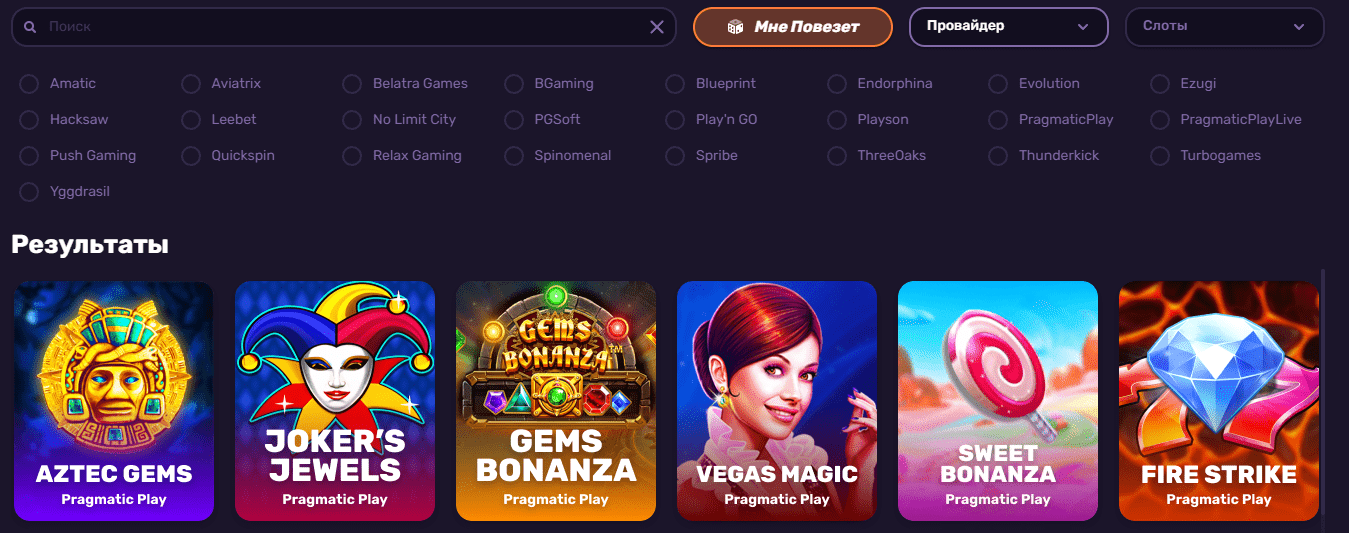This screenshot has height=533, width=1349.
Task: Launch the Joker's Jewels slot
Action: click(335, 400)
